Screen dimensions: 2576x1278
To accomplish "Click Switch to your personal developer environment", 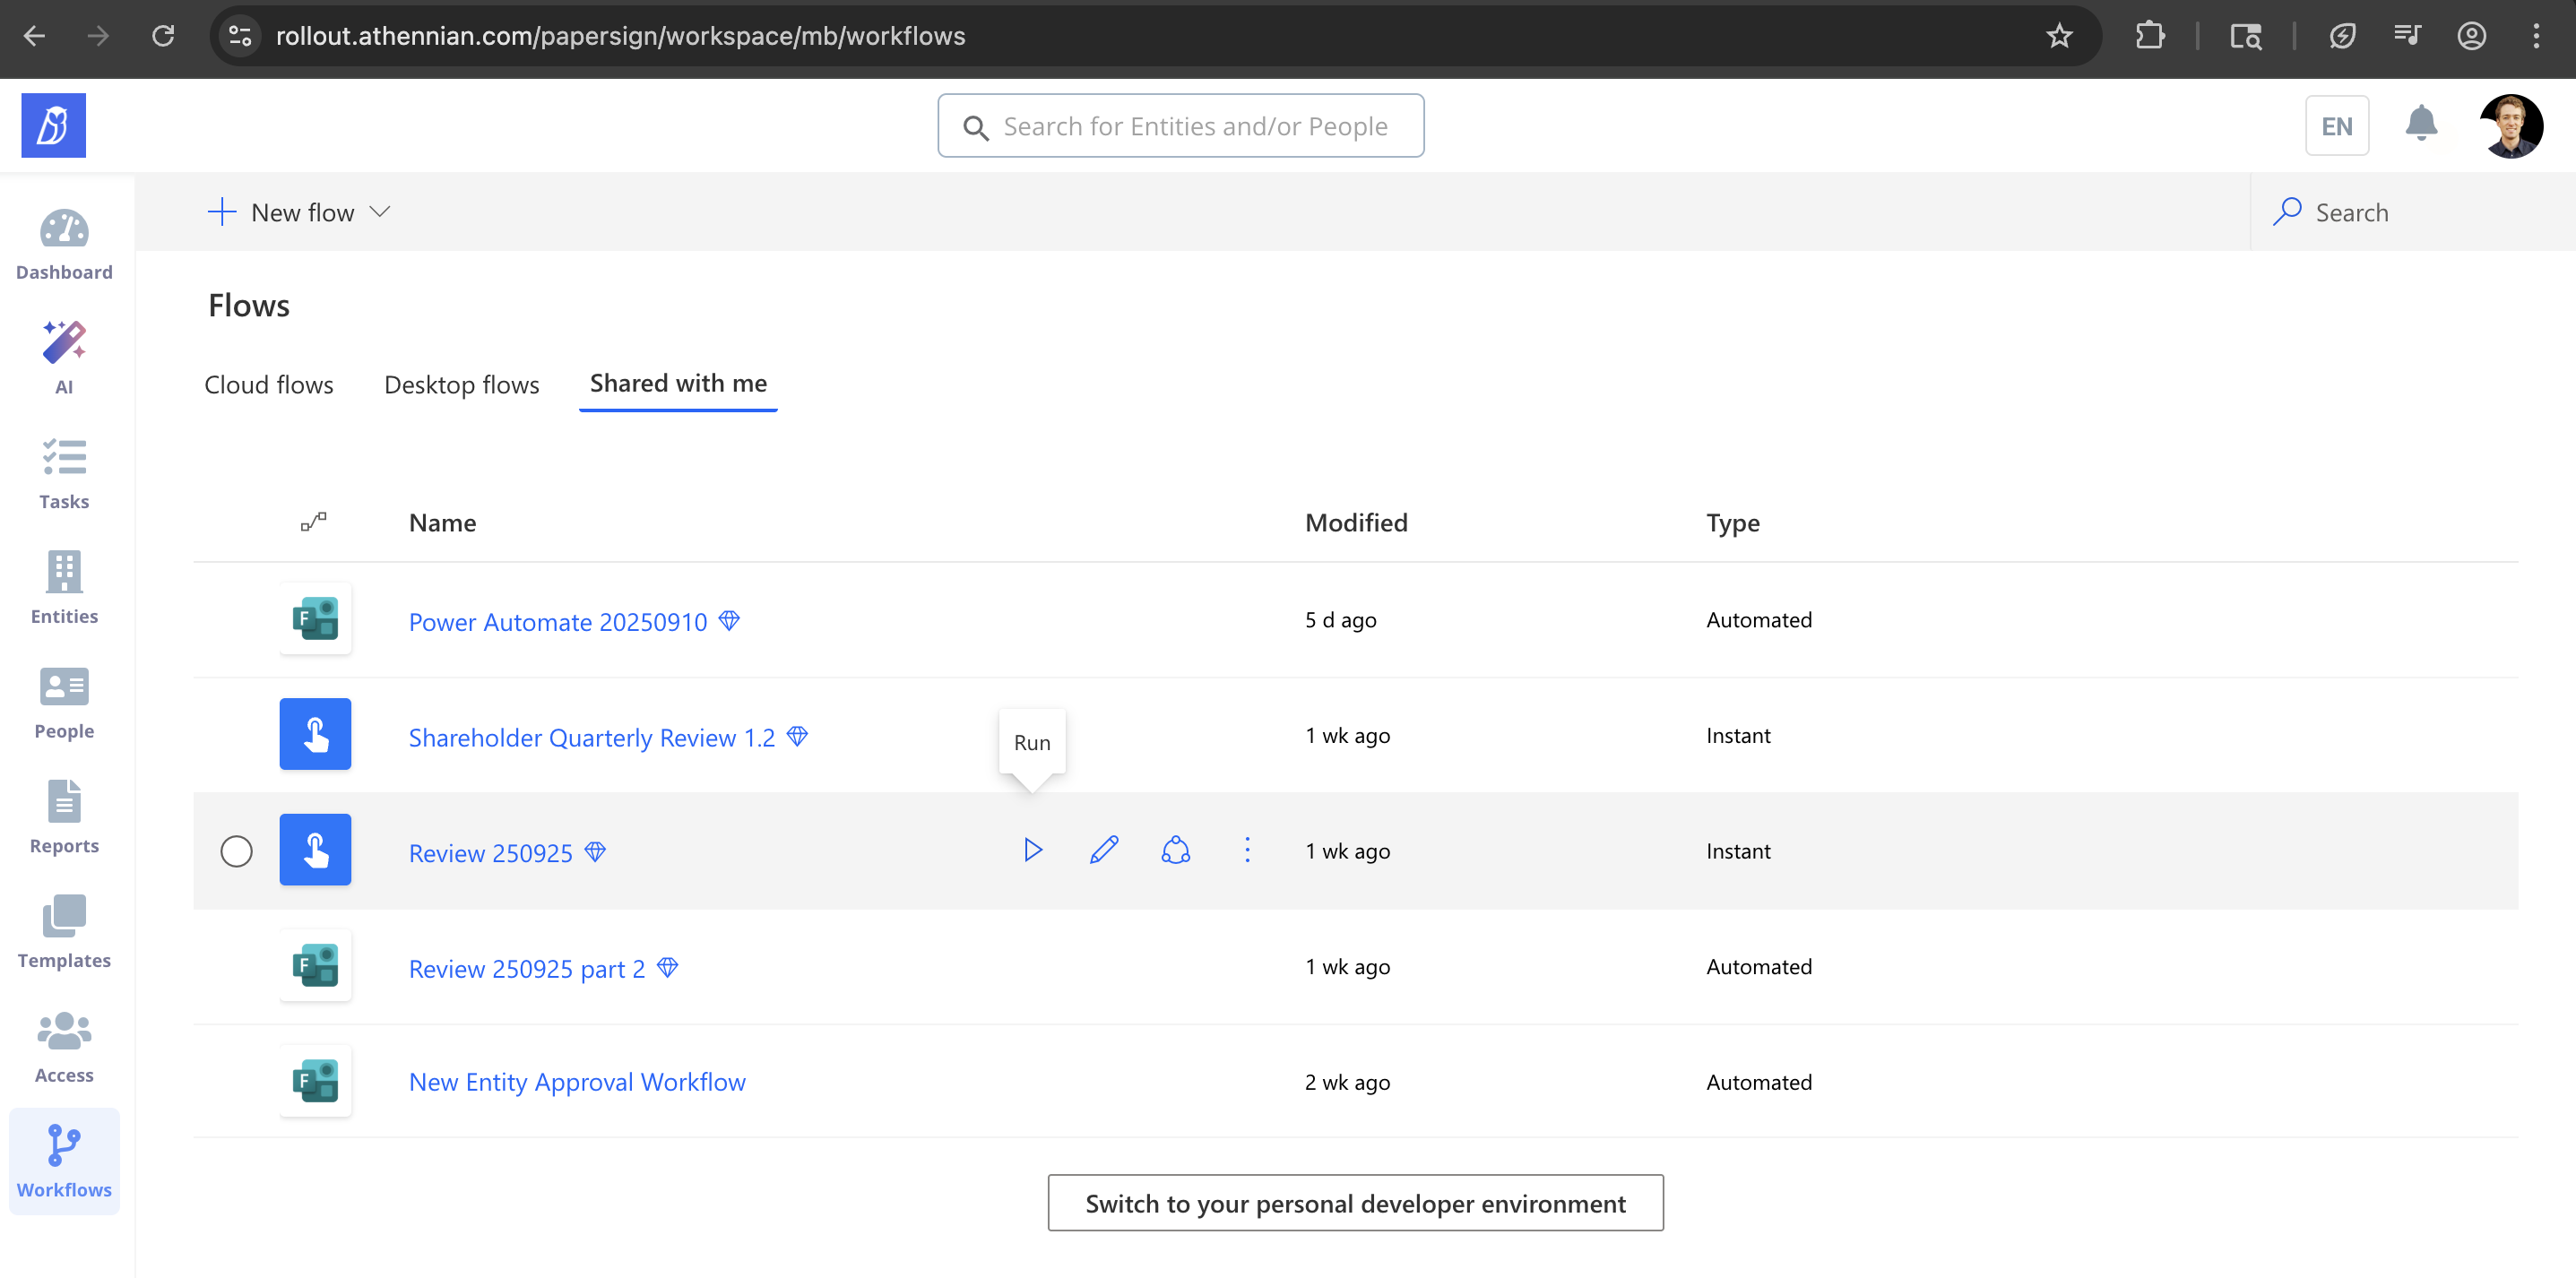I will coord(1355,1203).
